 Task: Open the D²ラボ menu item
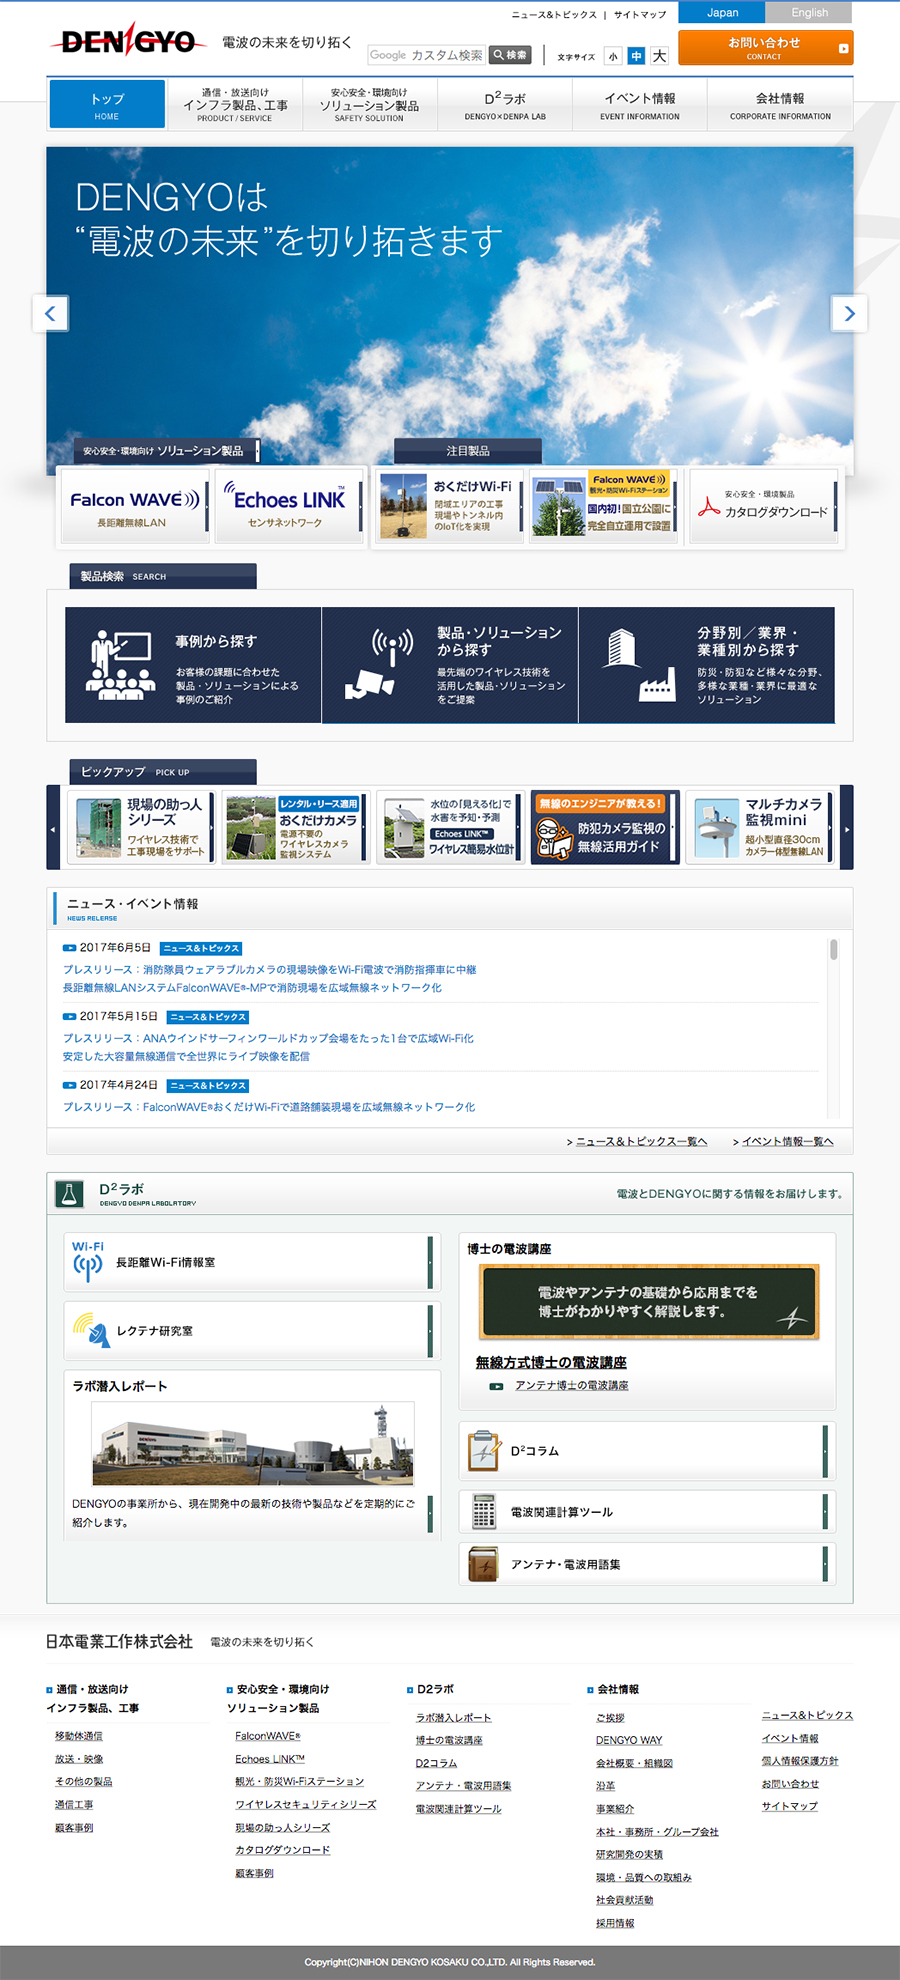tap(505, 105)
